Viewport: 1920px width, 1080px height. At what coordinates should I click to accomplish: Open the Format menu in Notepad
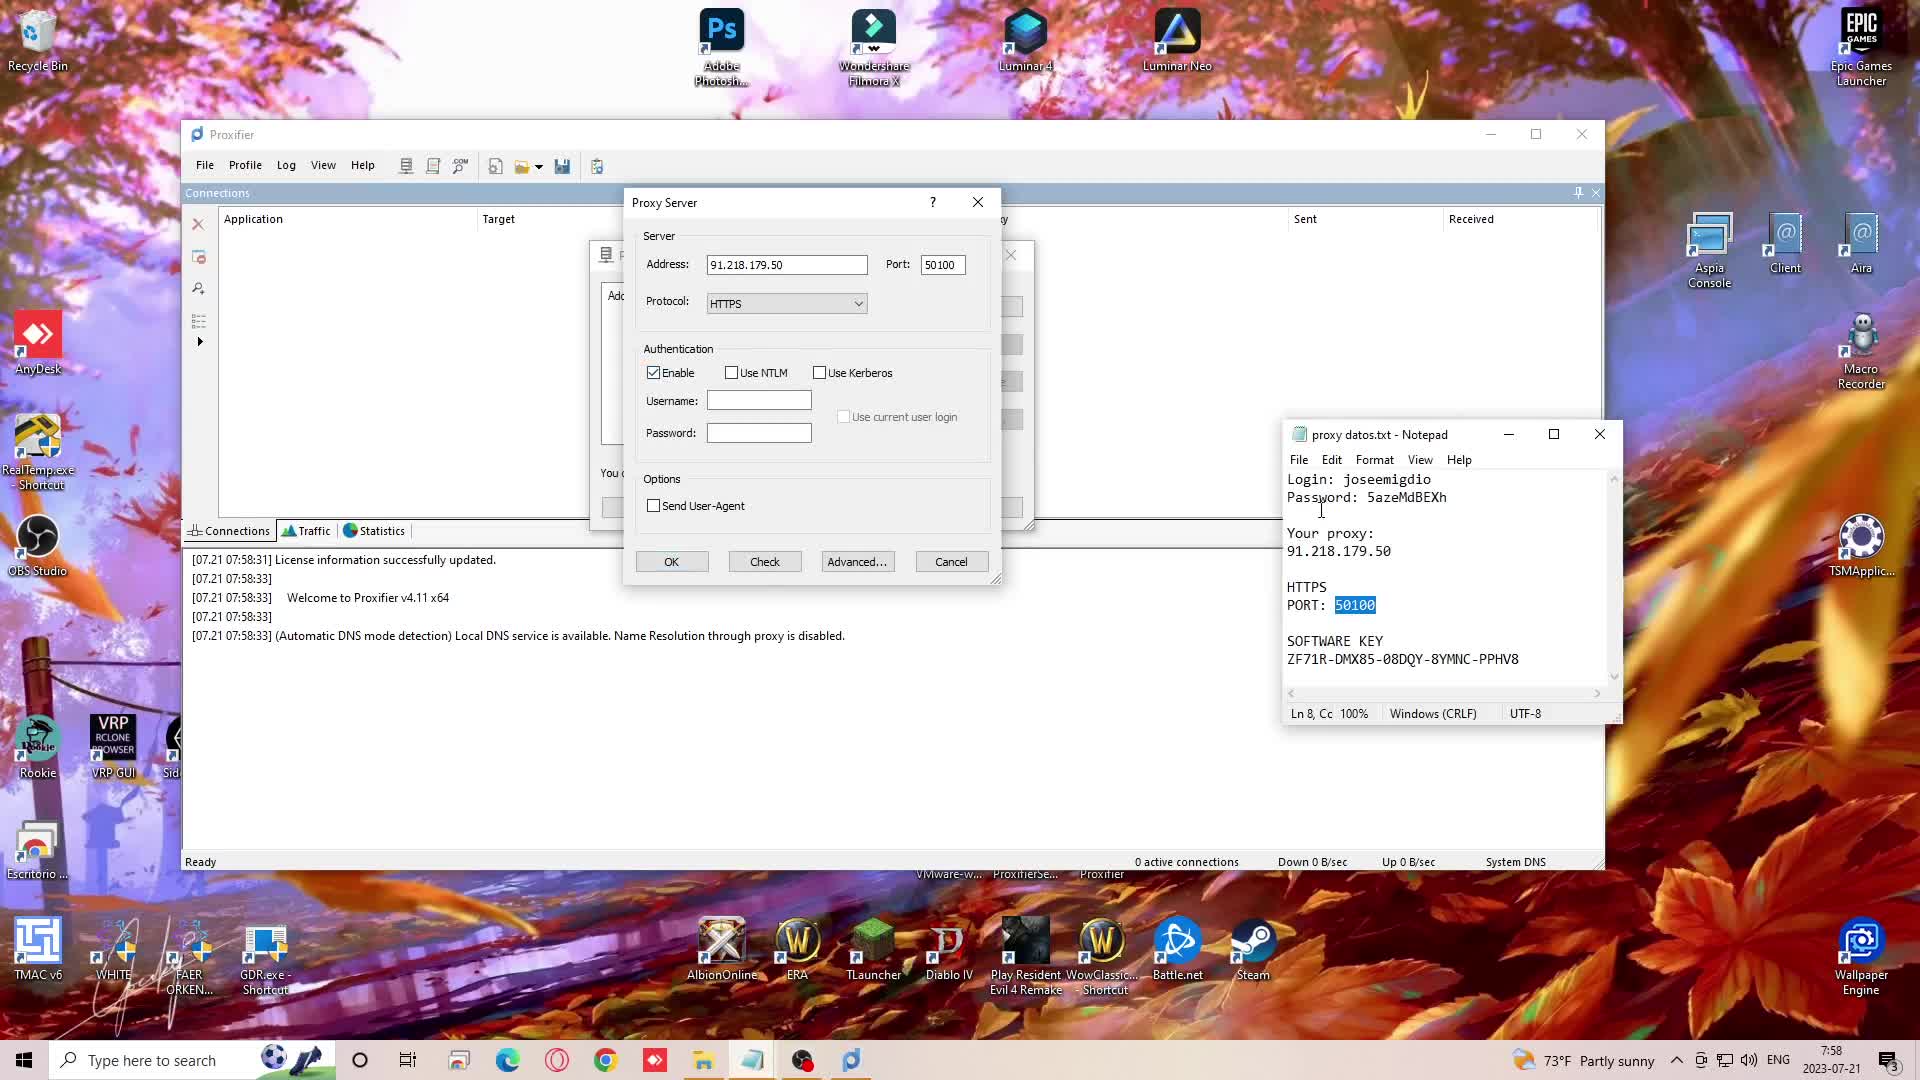point(1374,460)
